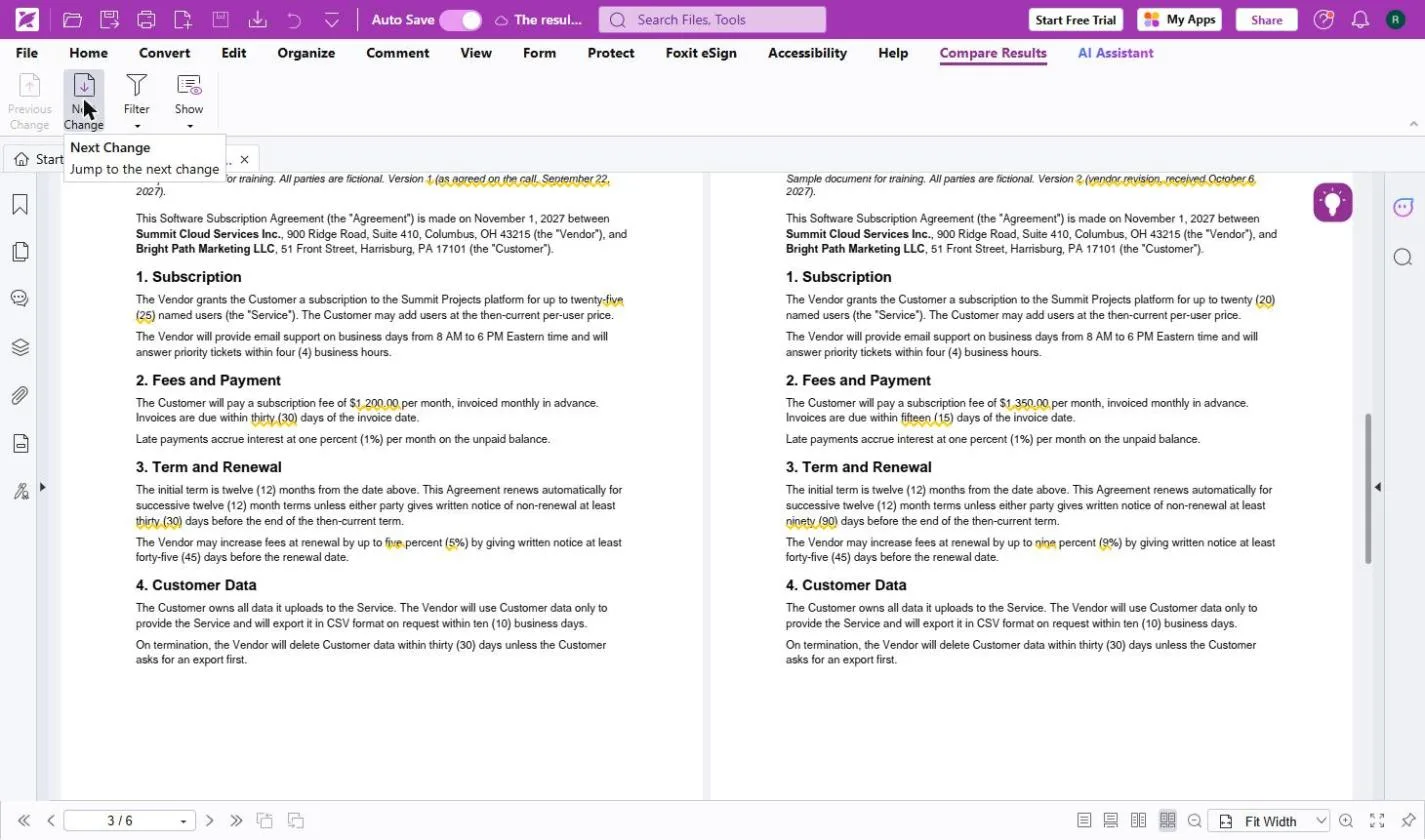Open the Comments panel icon in sidebar
This screenshot has height=840, width=1425.
pyautogui.click(x=20, y=298)
